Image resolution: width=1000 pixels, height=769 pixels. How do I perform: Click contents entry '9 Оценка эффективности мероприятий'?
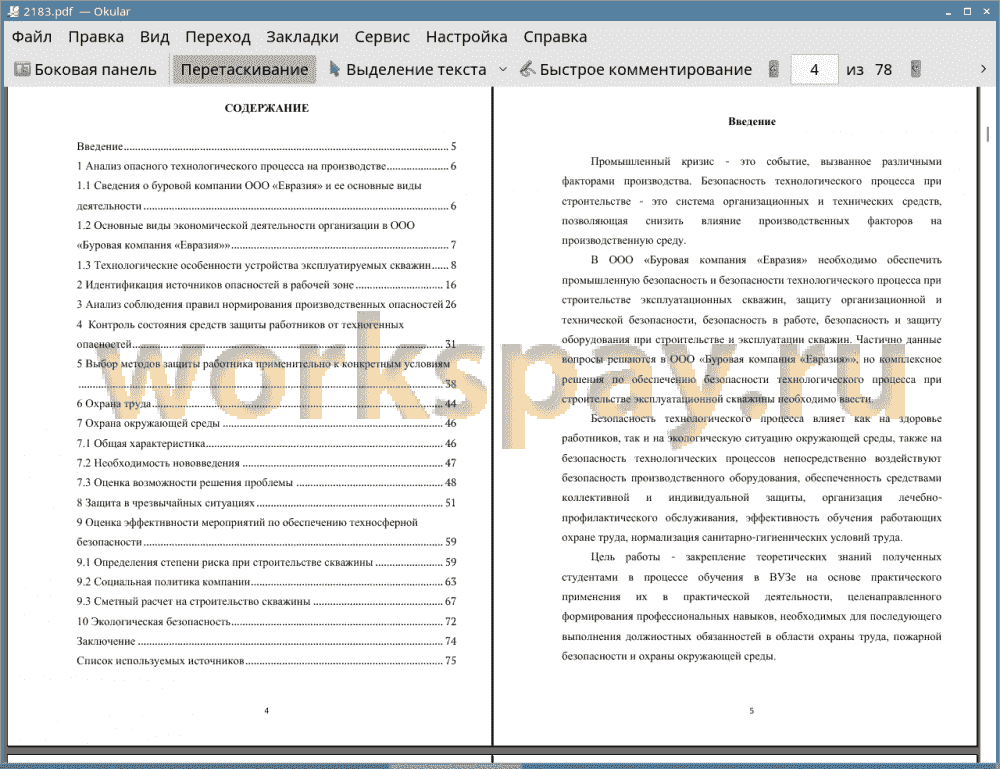[x=266, y=532]
